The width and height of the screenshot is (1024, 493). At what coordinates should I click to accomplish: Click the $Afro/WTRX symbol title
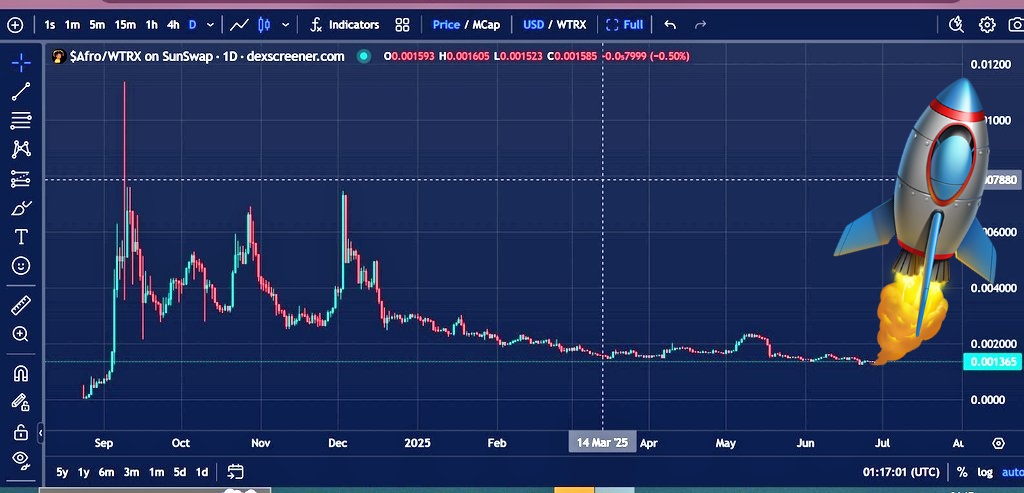coord(207,57)
